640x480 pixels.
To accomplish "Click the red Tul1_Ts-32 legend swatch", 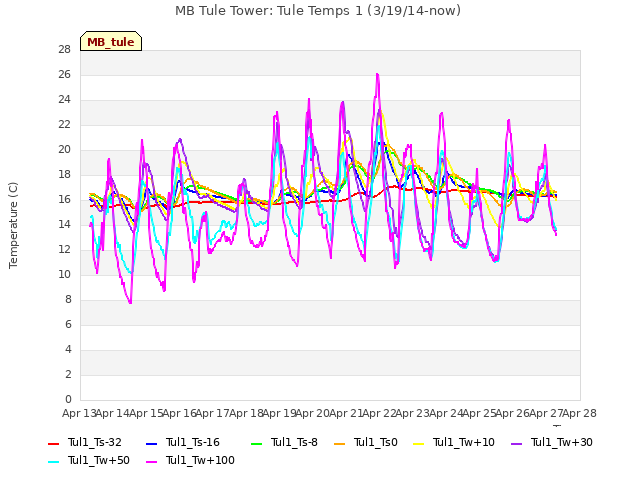I will (x=53, y=443).
